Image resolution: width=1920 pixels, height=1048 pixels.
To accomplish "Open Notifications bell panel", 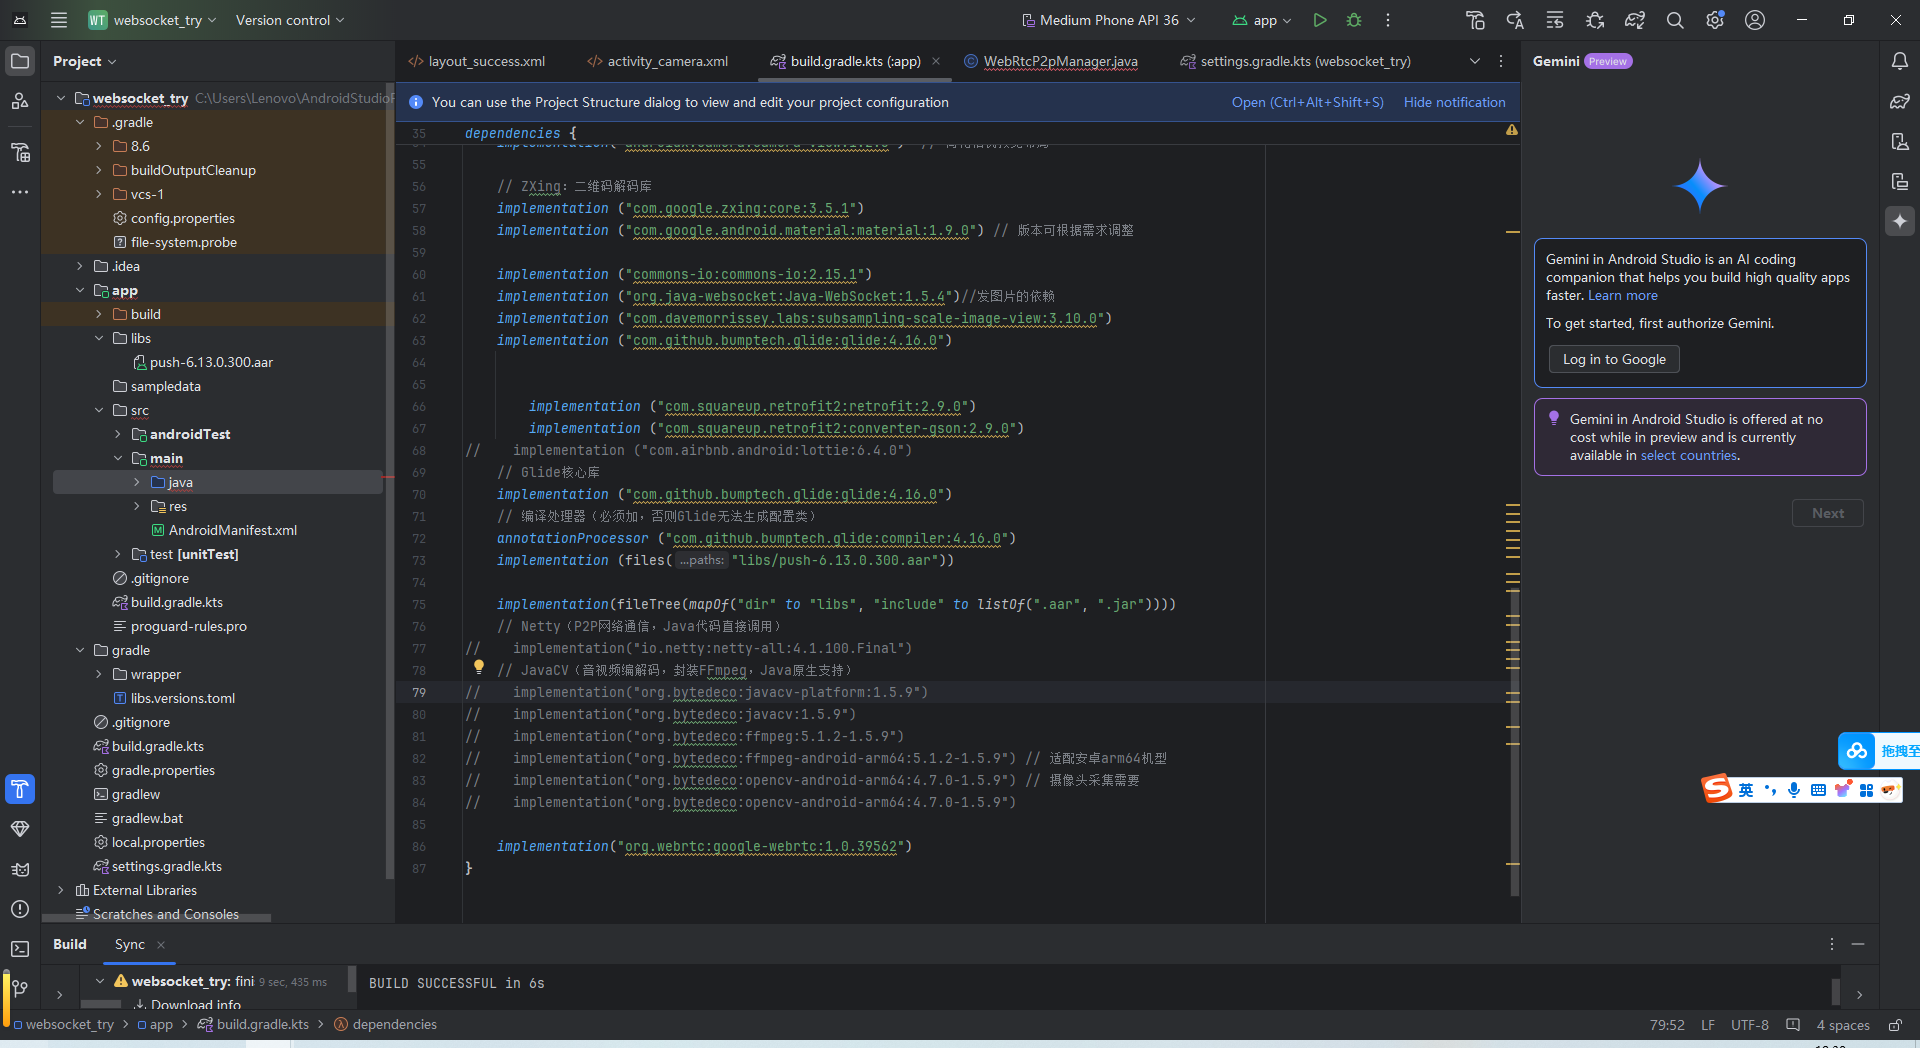I will [x=1900, y=61].
